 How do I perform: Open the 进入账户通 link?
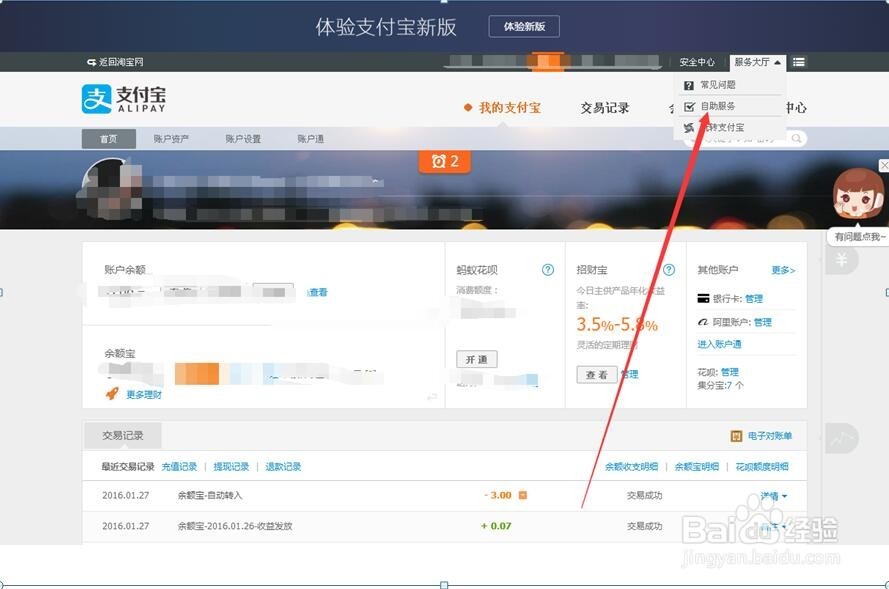(x=719, y=344)
